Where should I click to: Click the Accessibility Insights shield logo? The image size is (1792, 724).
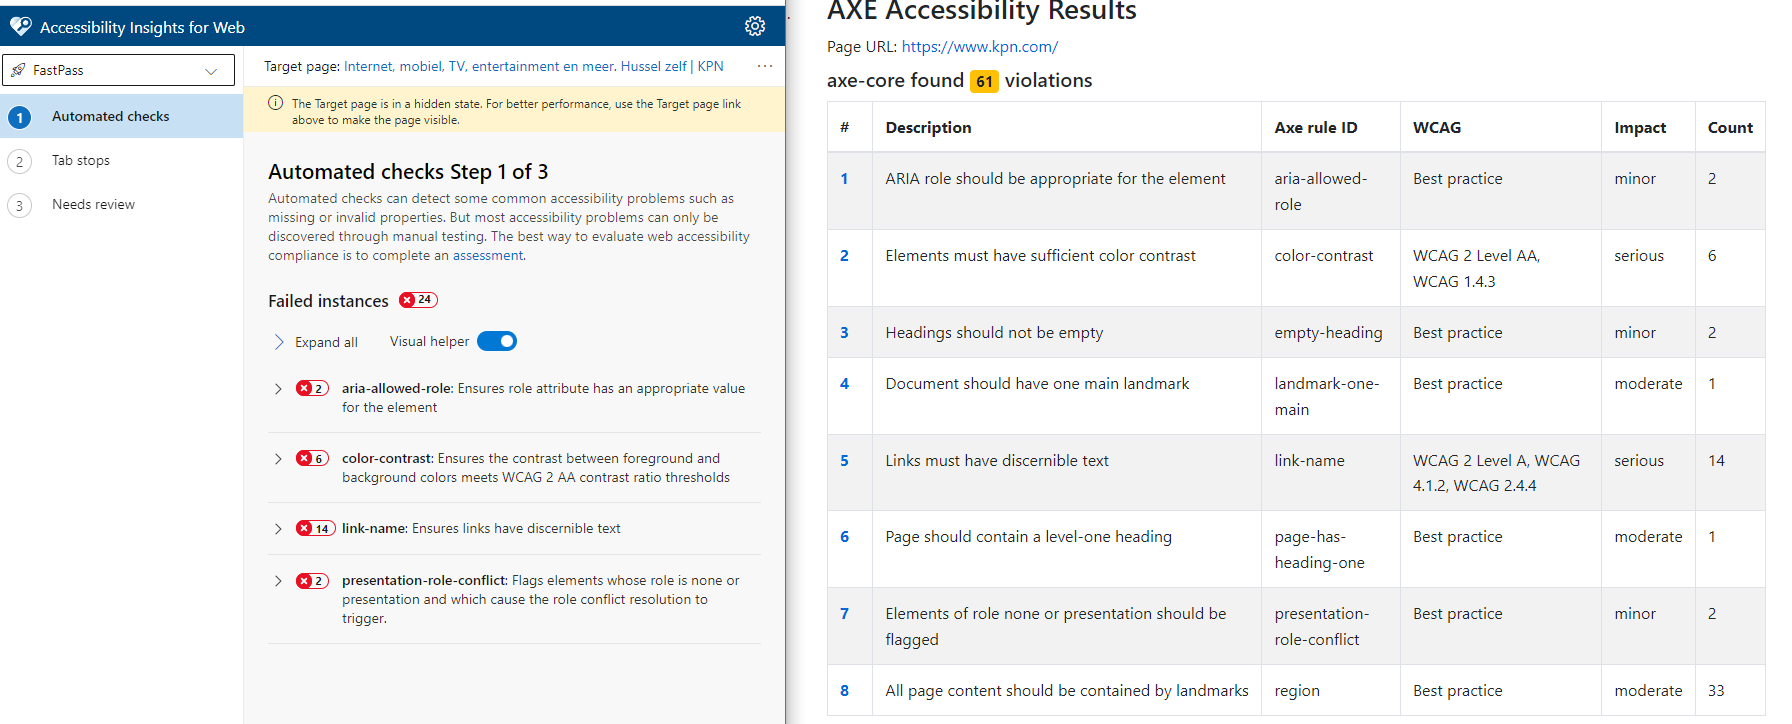(x=21, y=26)
